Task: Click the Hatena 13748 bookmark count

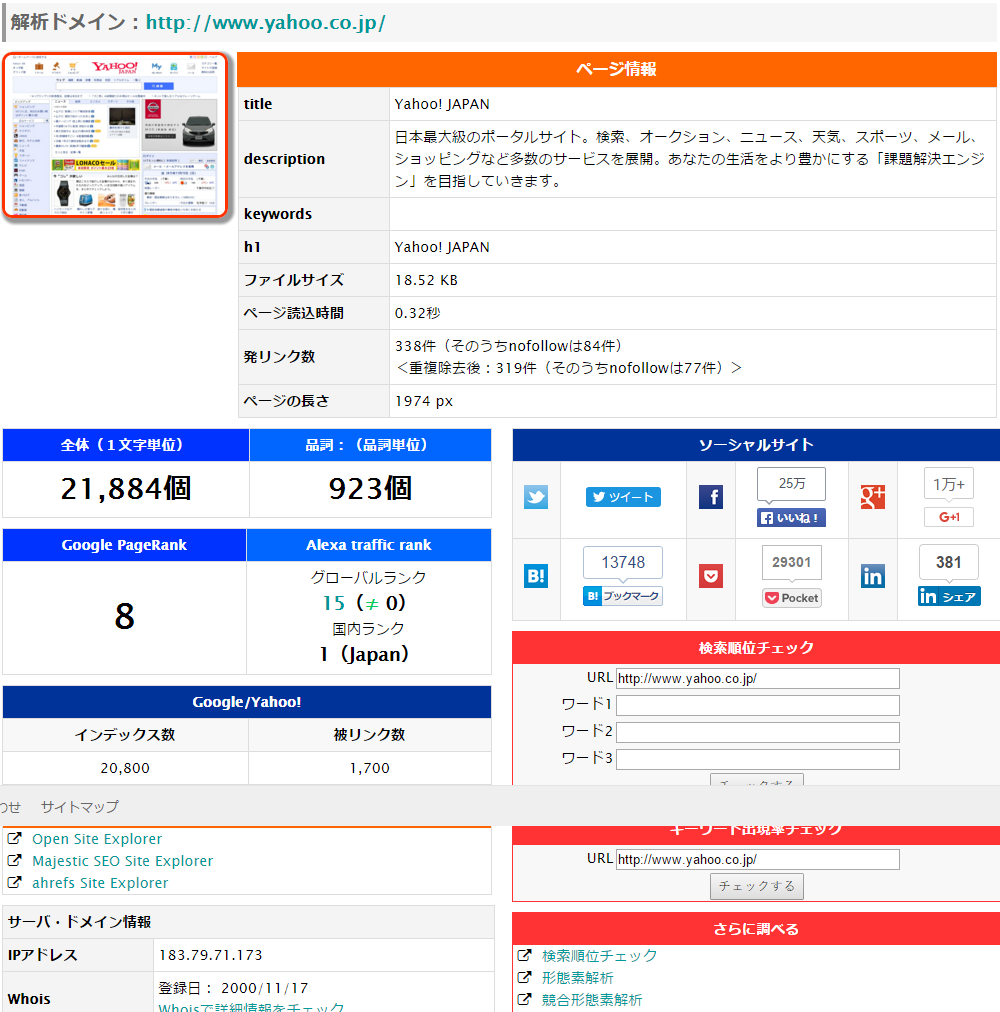Action: pyautogui.click(x=623, y=562)
